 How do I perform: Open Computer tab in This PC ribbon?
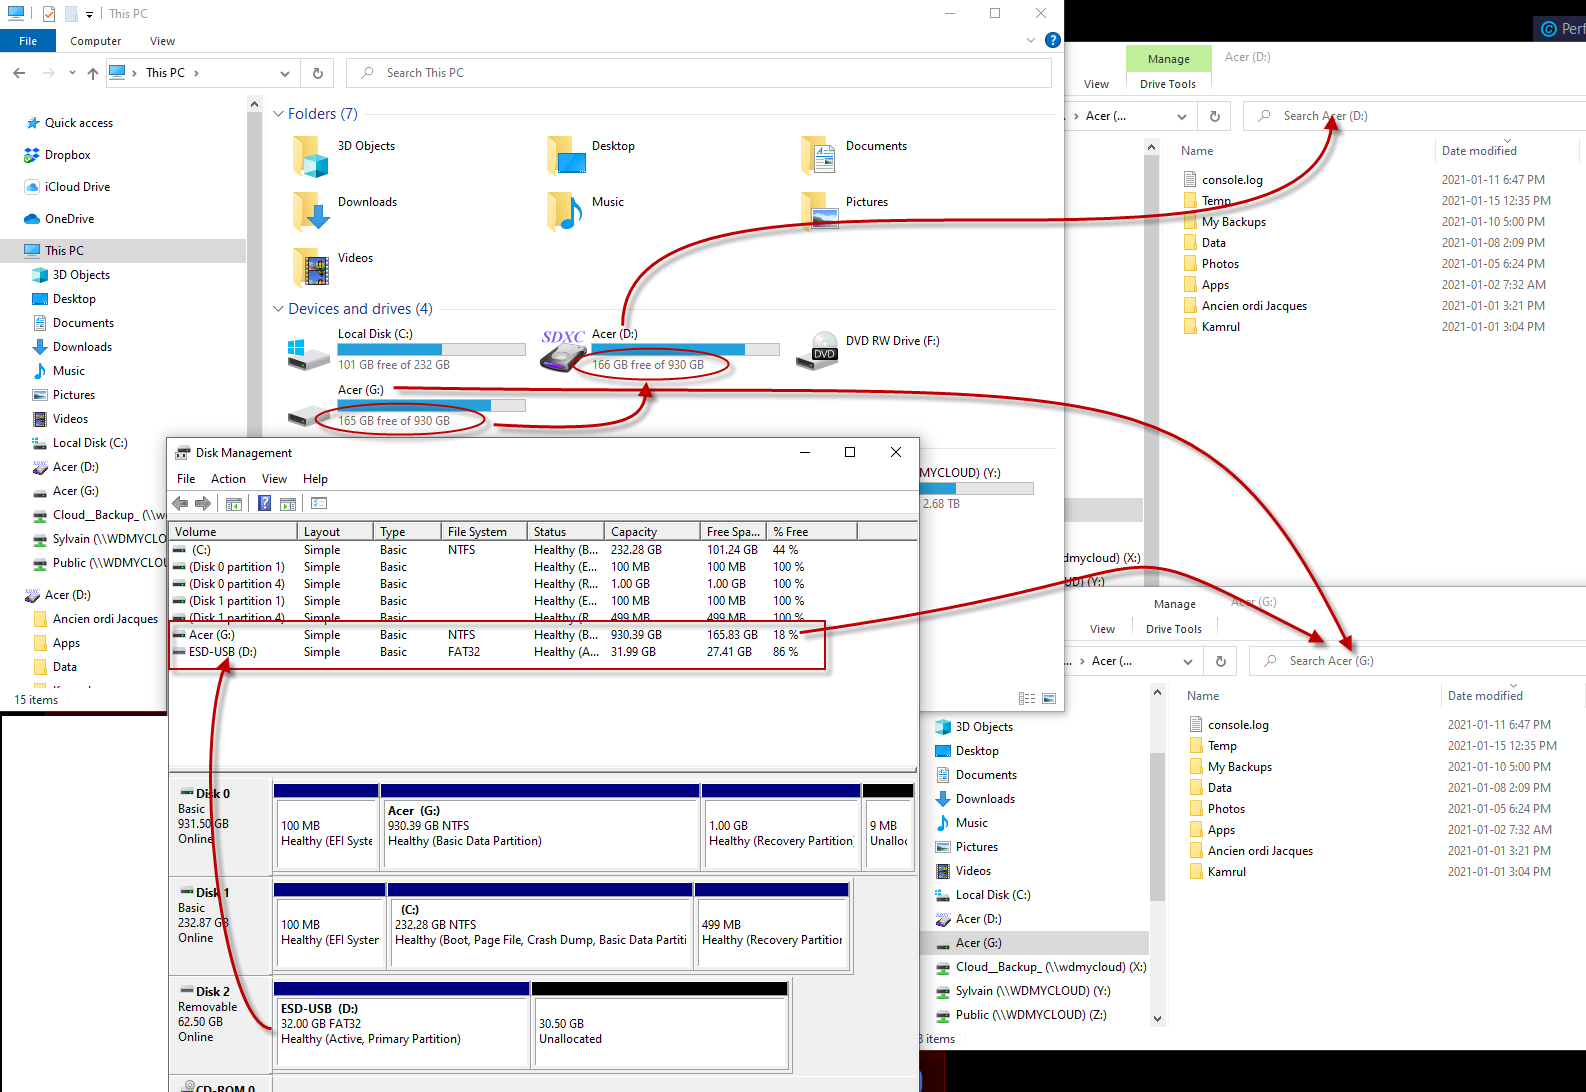96,41
